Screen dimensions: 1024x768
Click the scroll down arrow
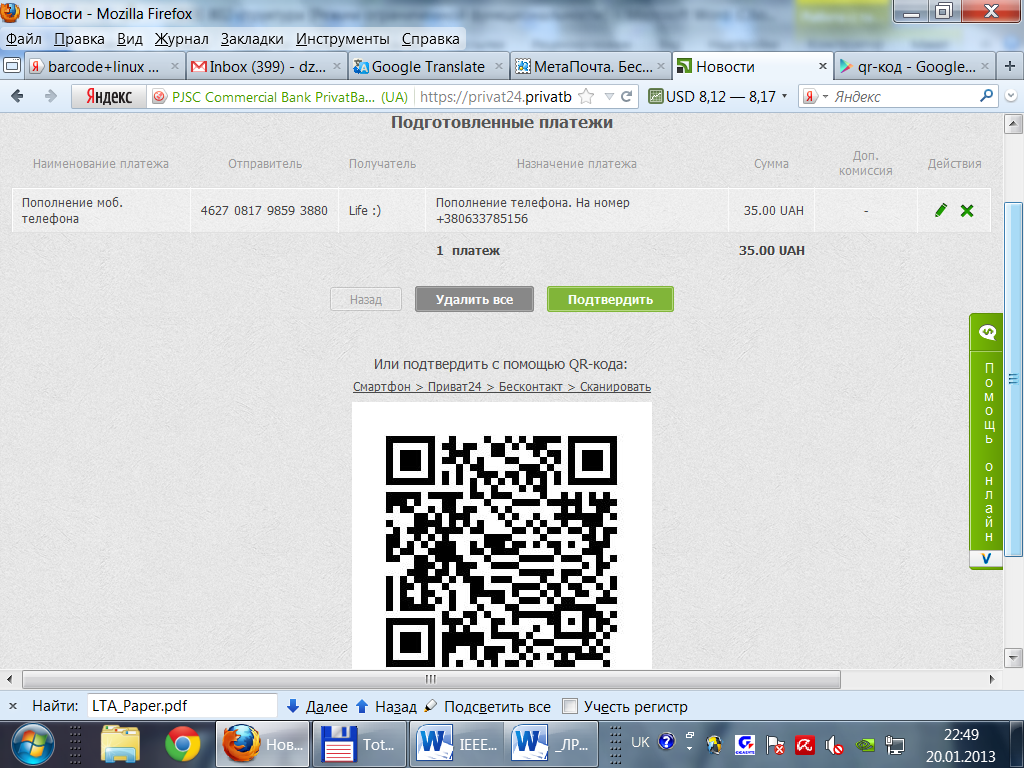[1013, 657]
